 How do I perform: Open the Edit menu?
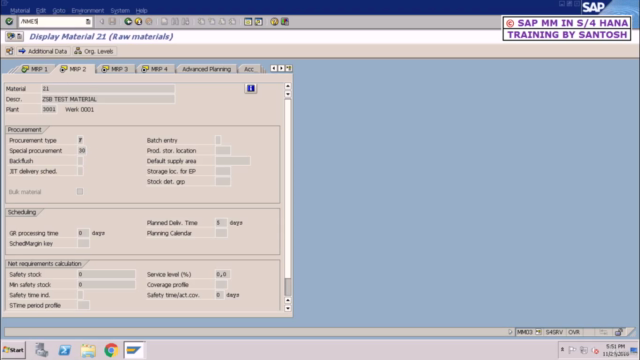[x=41, y=11]
